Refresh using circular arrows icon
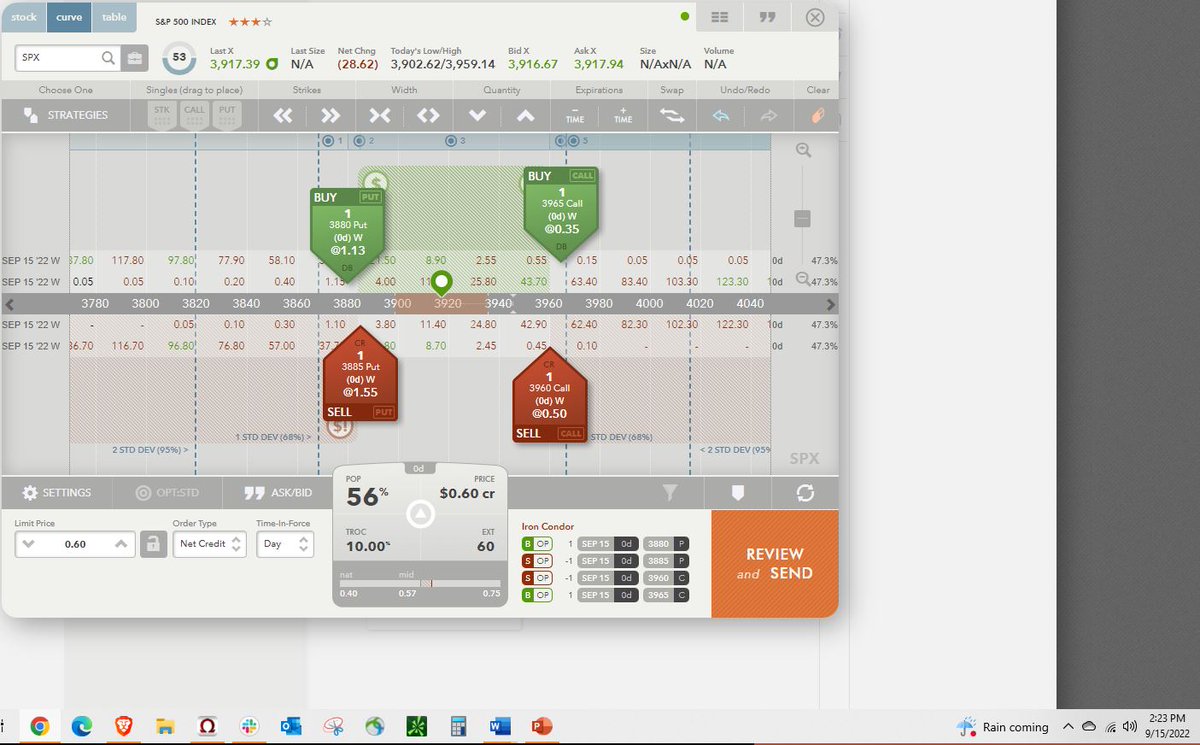This screenshot has width=1200, height=745. pyautogui.click(x=806, y=492)
